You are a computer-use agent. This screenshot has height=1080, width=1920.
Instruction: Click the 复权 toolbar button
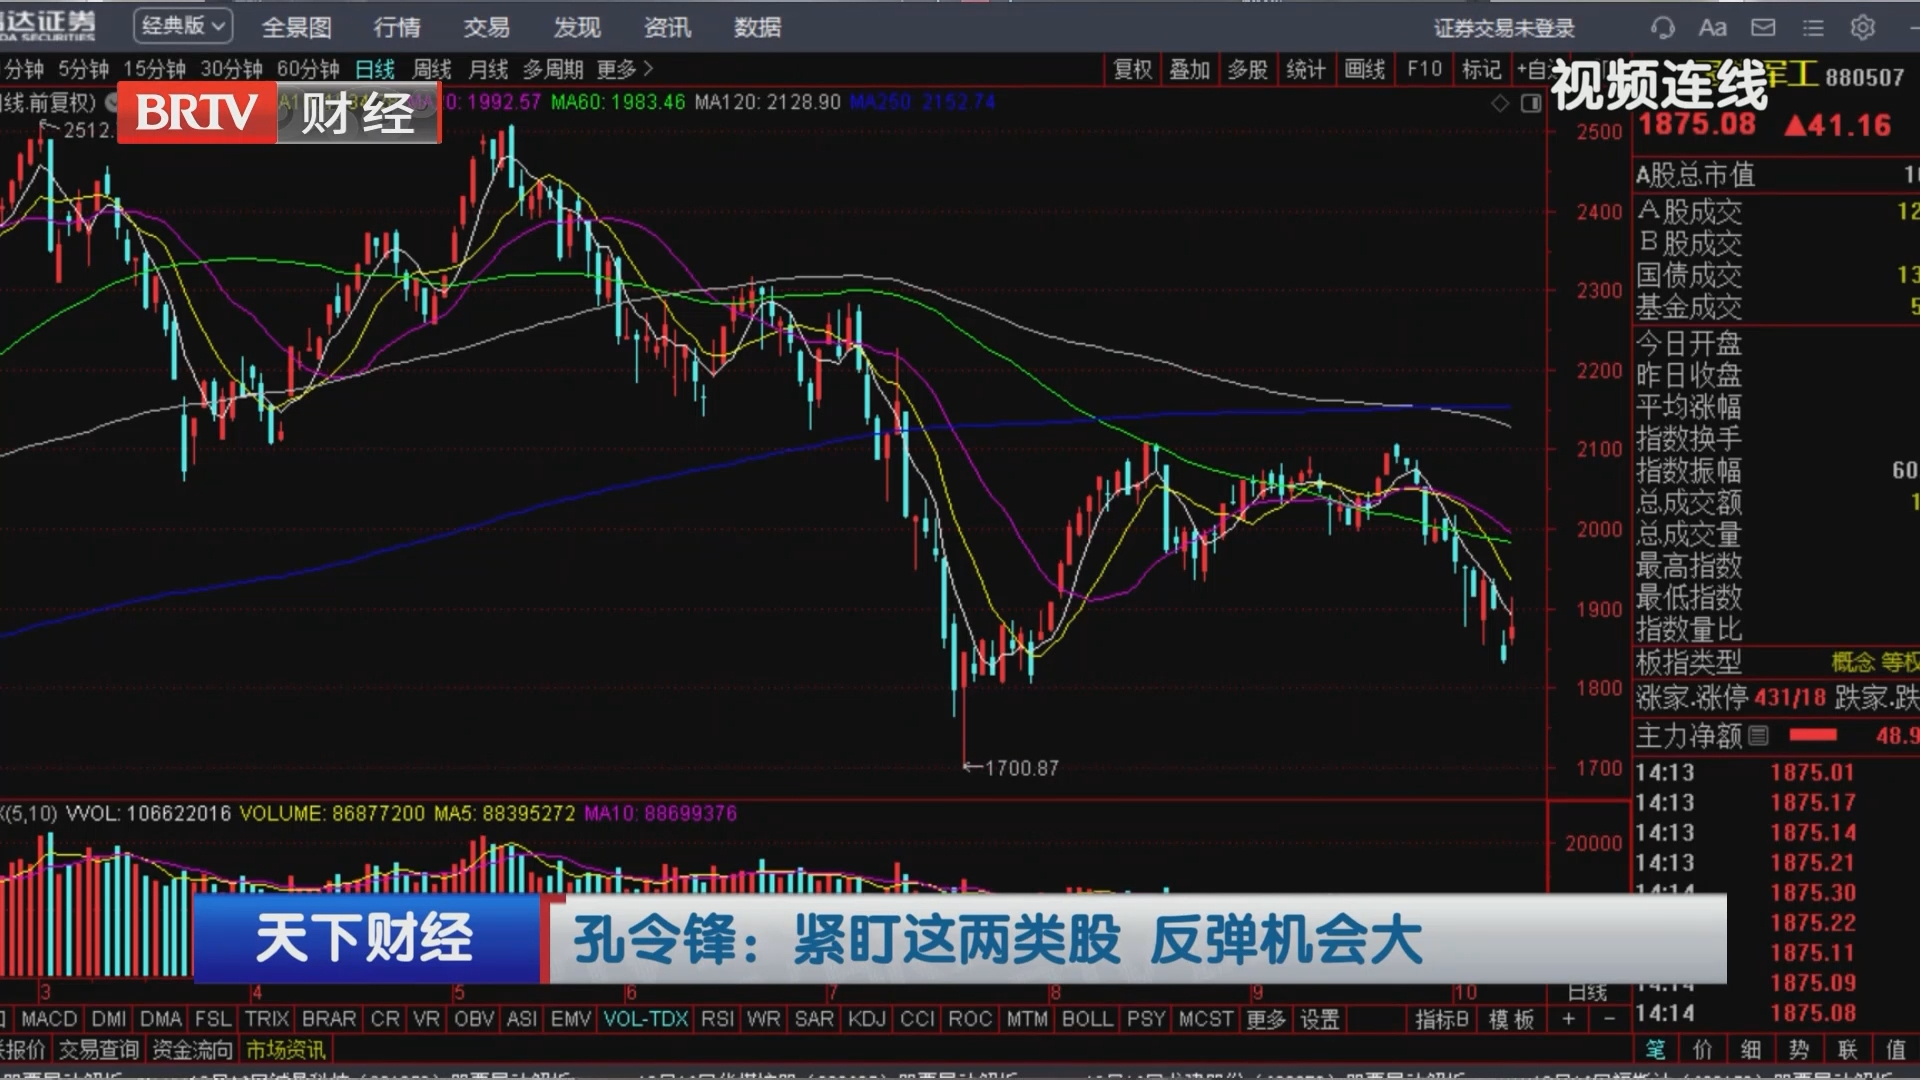pos(1133,69)
